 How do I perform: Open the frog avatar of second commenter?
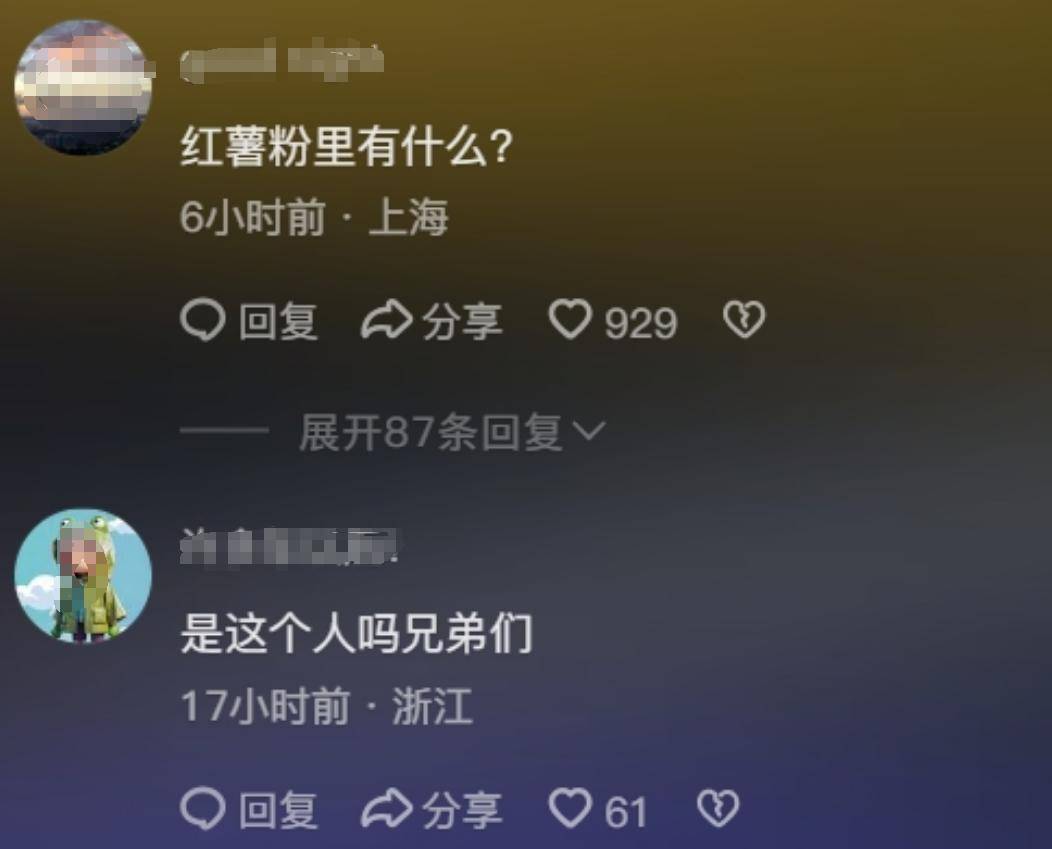(83, 575)
